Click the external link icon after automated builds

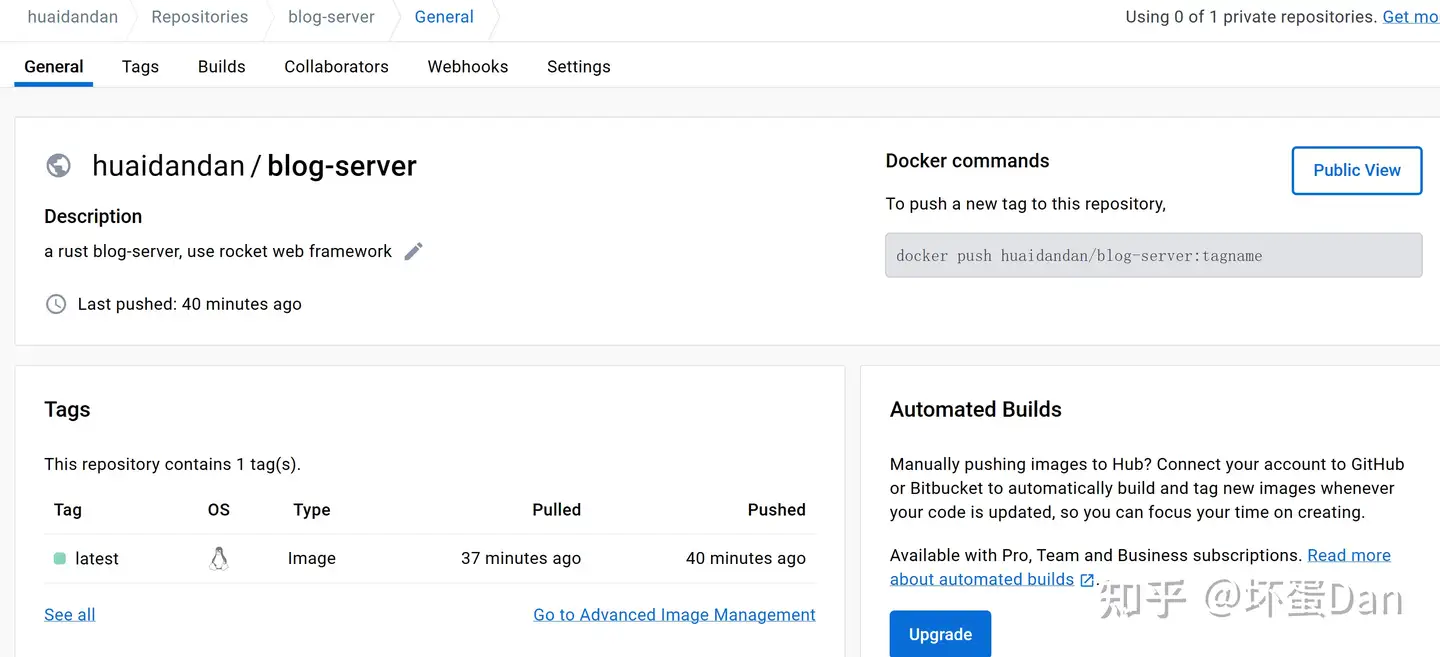coord(1087,580)
